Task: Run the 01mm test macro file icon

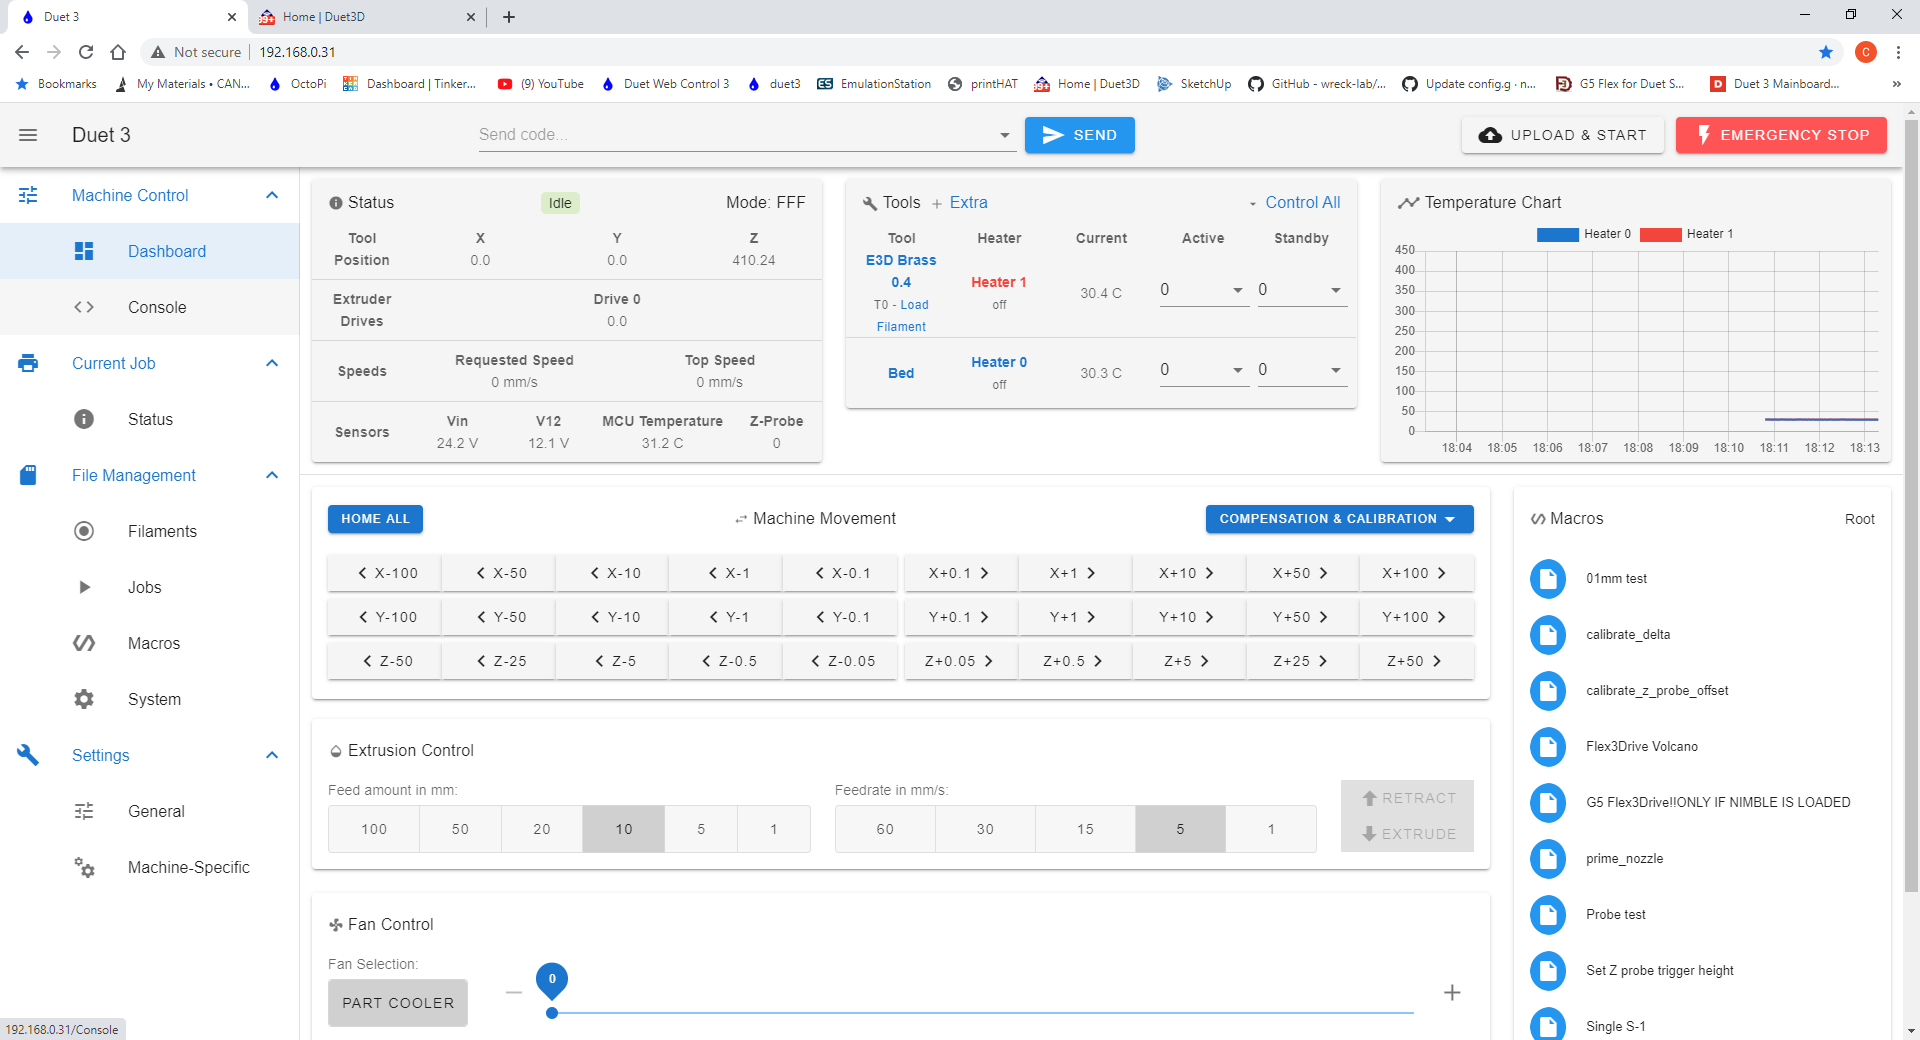Action: pyautogui.click(x=1548, y=578)
